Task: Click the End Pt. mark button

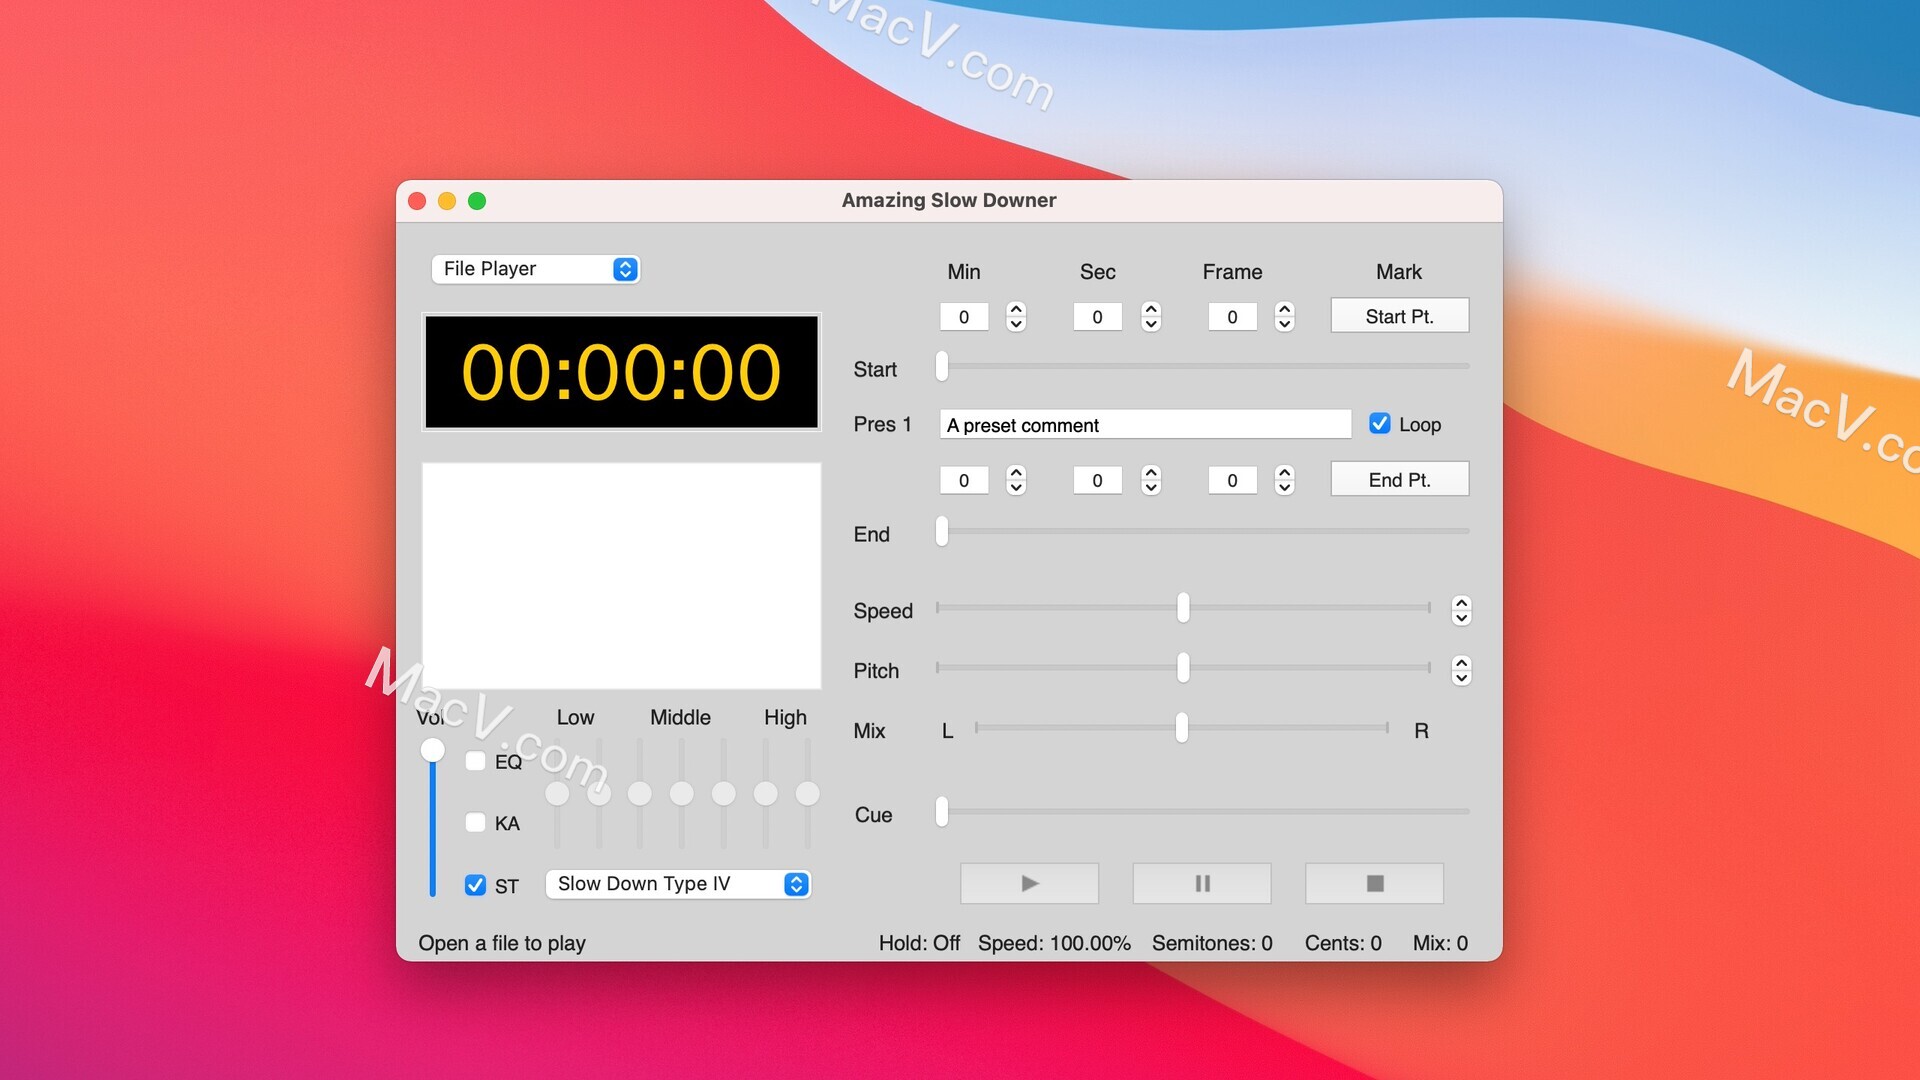Action: coord(1399,480)
